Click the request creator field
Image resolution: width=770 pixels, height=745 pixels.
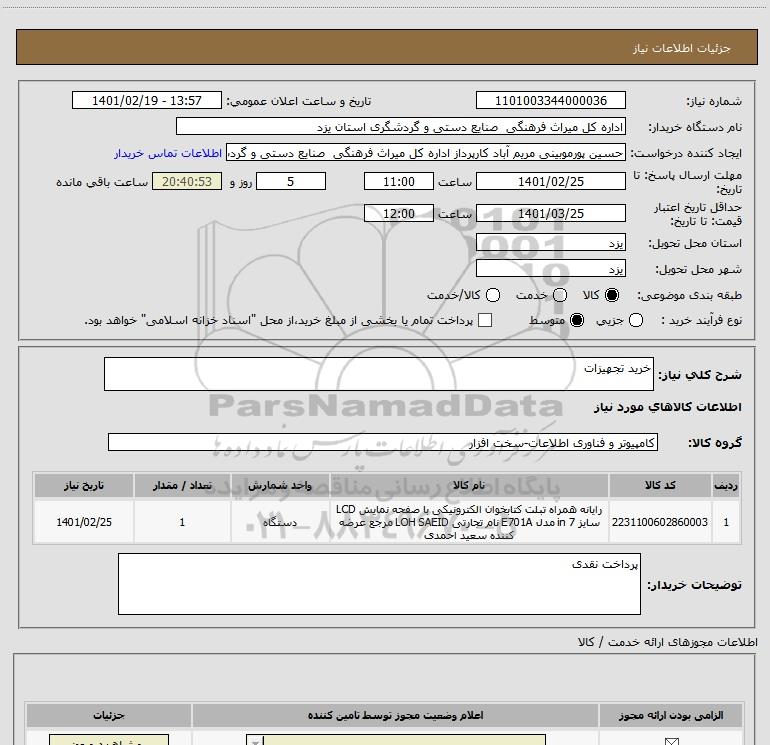(426, 153)
